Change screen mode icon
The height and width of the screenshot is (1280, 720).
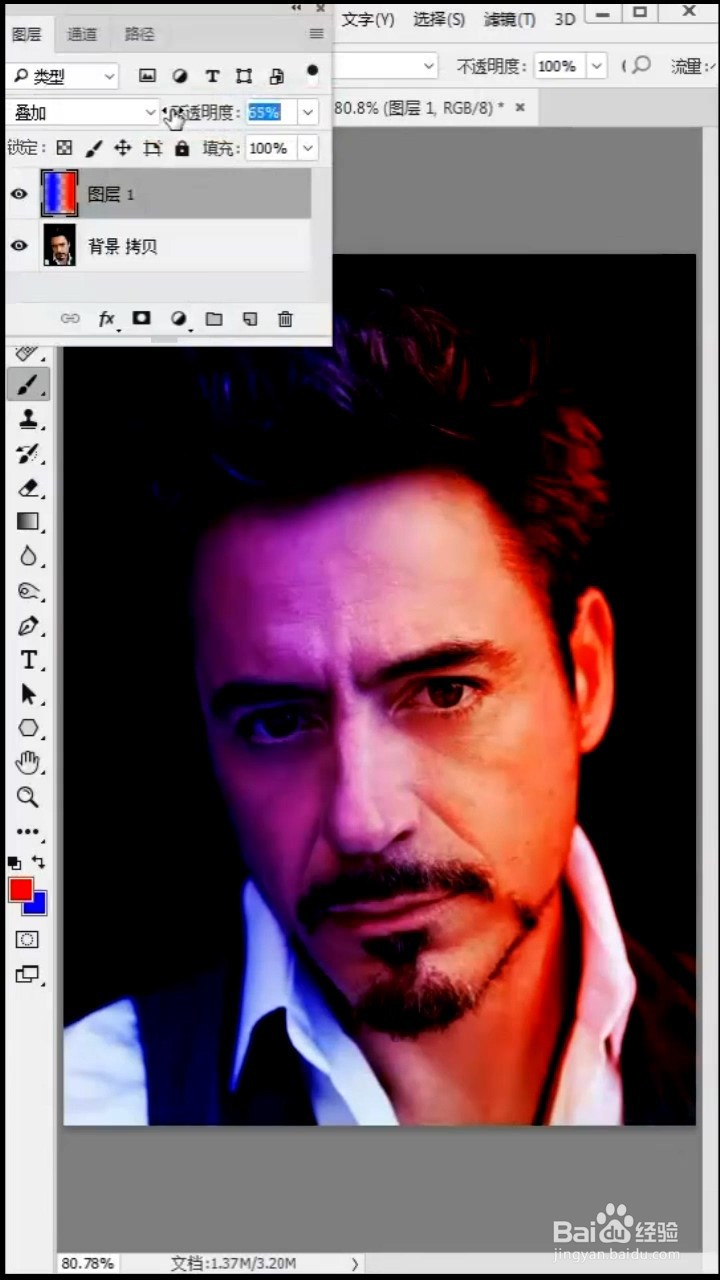[28, 974]
